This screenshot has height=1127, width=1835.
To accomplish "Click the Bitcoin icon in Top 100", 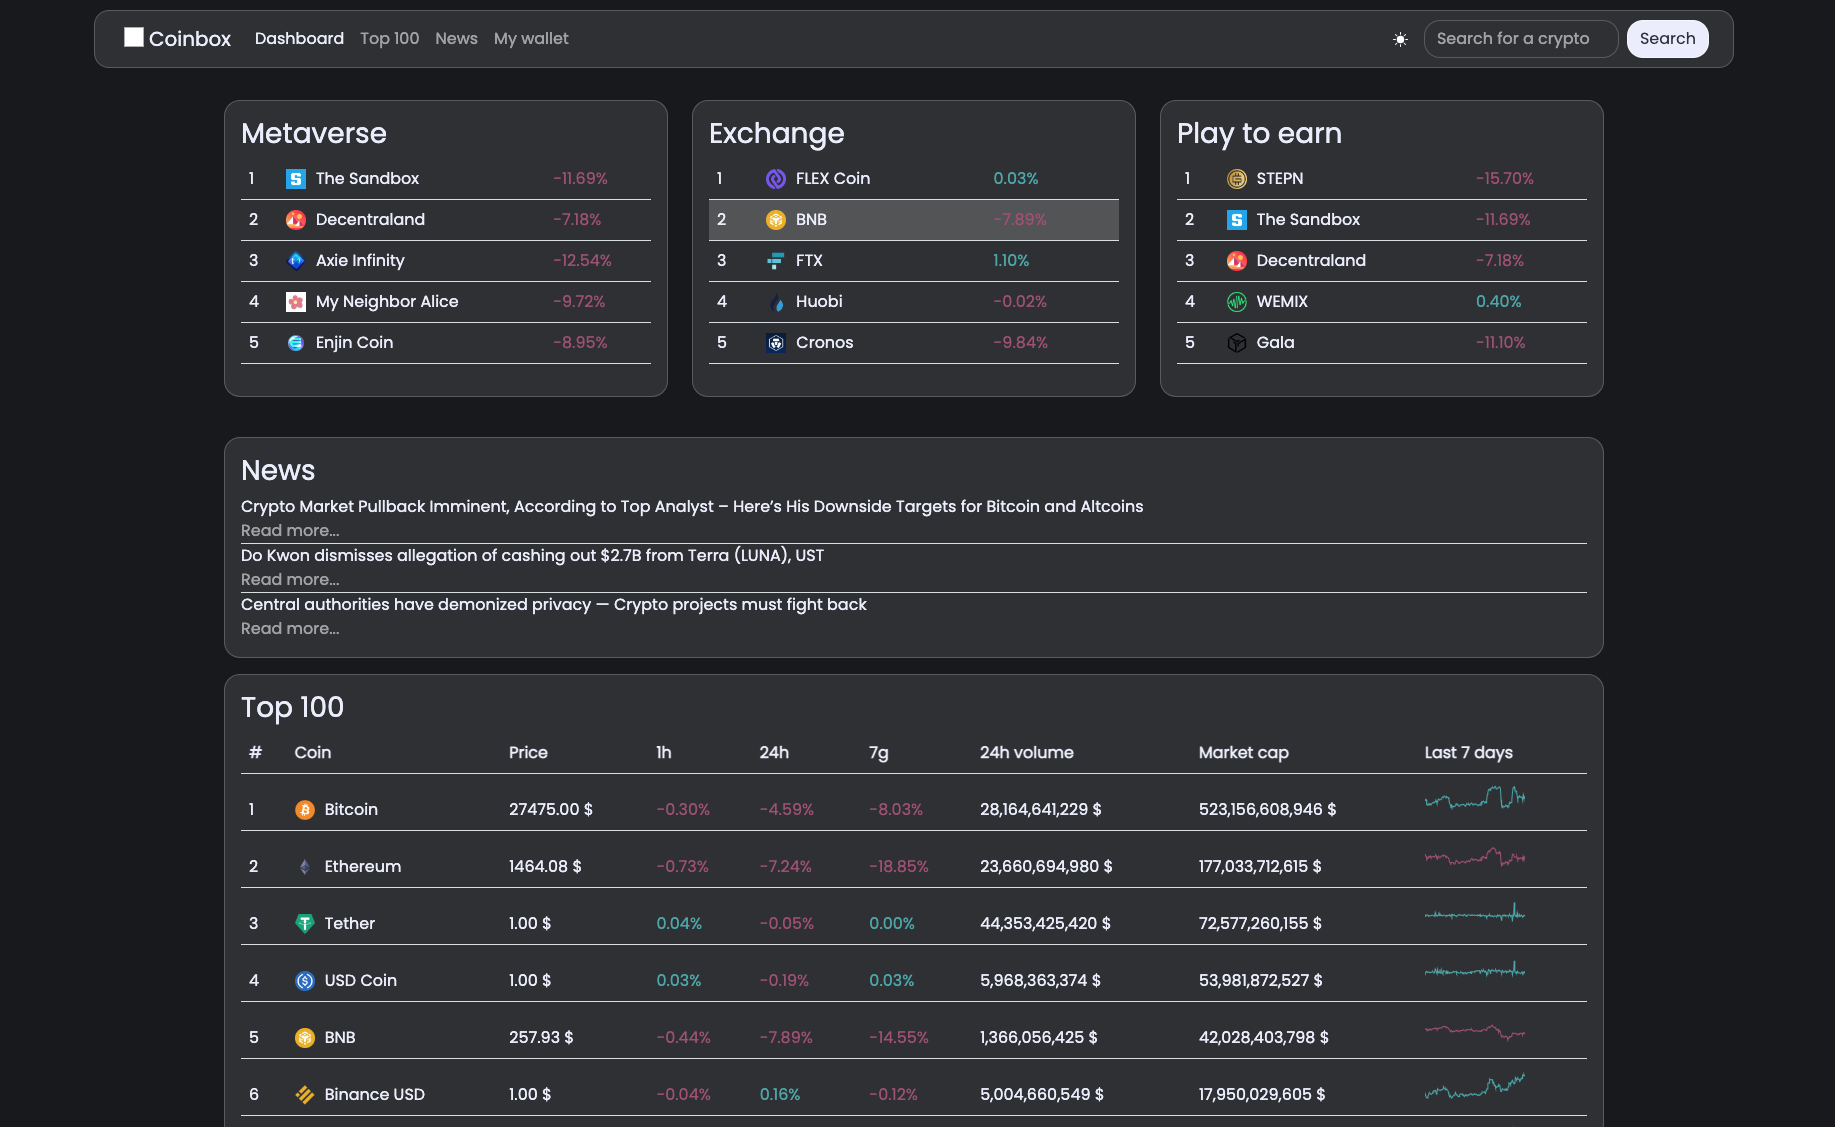I will 305,810.
